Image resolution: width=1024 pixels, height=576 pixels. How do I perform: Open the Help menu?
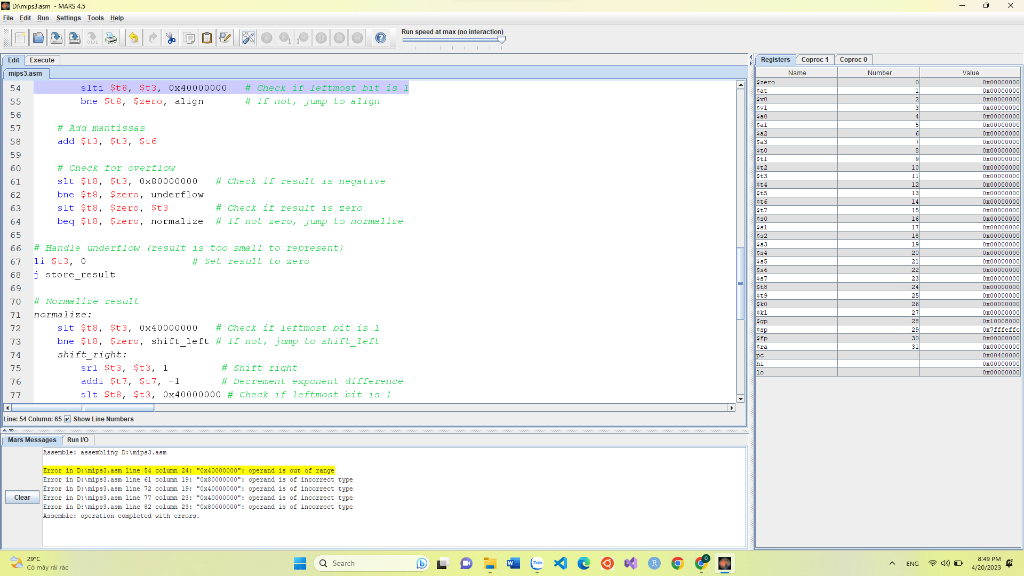(x=117, y=18)
